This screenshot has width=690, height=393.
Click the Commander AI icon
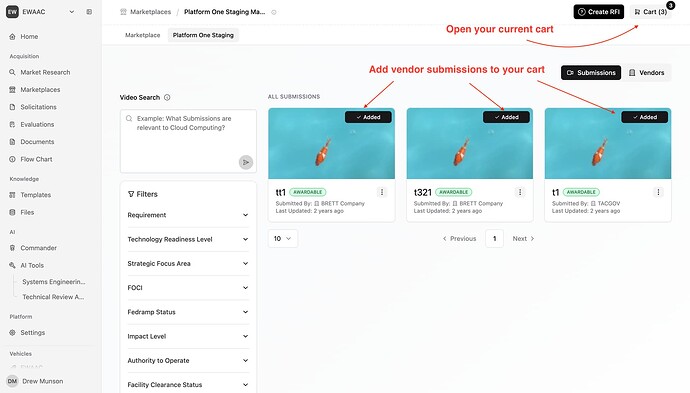[12, 248]
